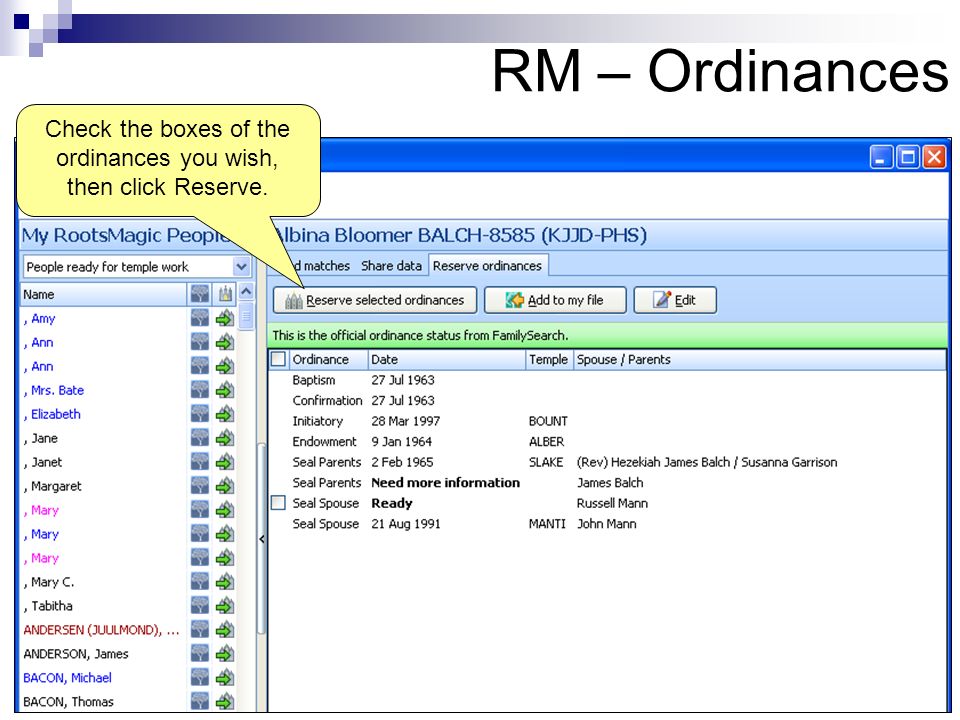The width and height of the screenshot is (960, 720).
Task: Click the tree icon for ANDERSON, James
Action: 200,653
